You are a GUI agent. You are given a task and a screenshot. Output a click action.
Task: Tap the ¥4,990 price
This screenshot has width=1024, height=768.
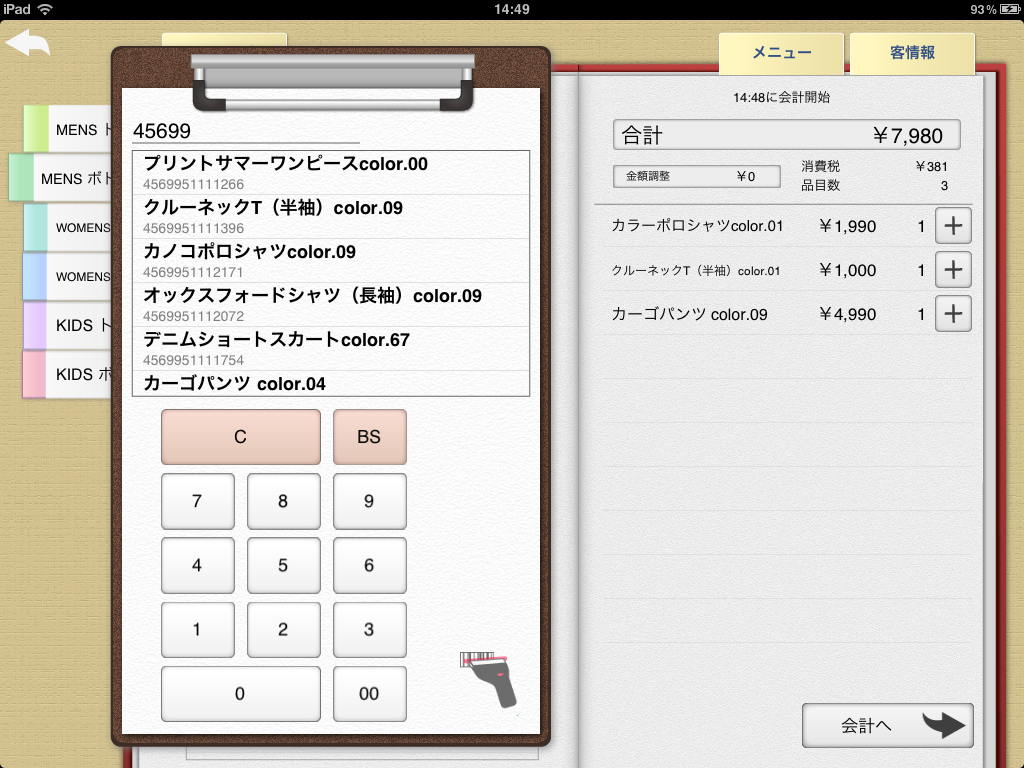(x=847, y=314)
